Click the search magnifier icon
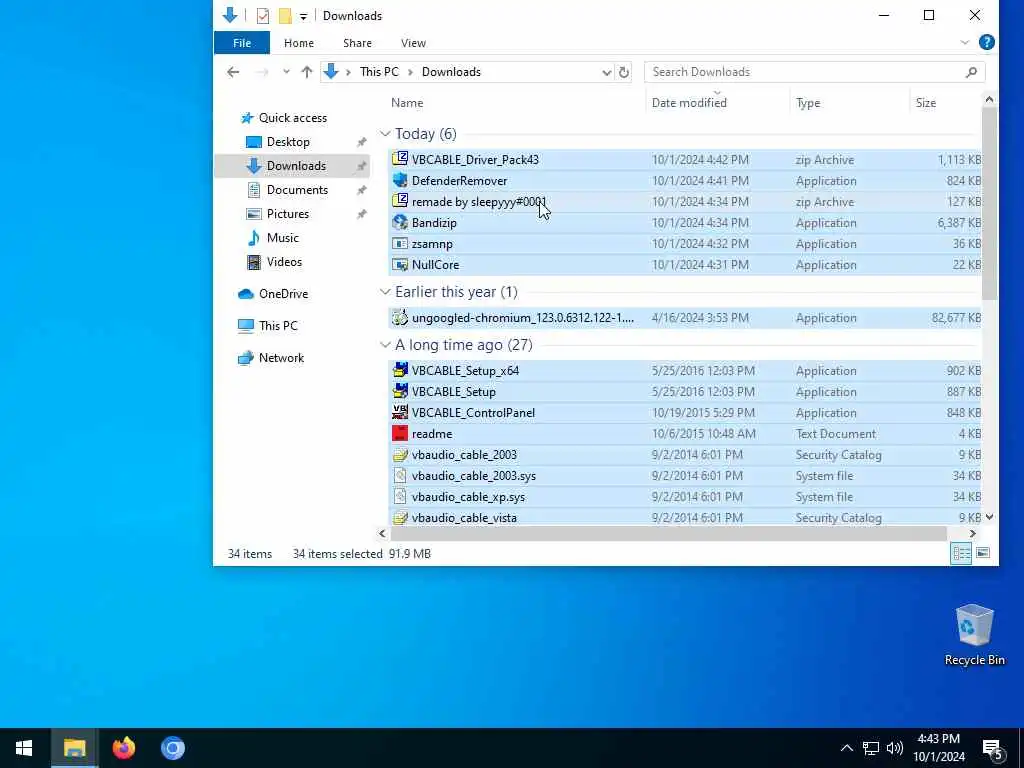This screenshot has height=768, width=1024. [971, 72]
